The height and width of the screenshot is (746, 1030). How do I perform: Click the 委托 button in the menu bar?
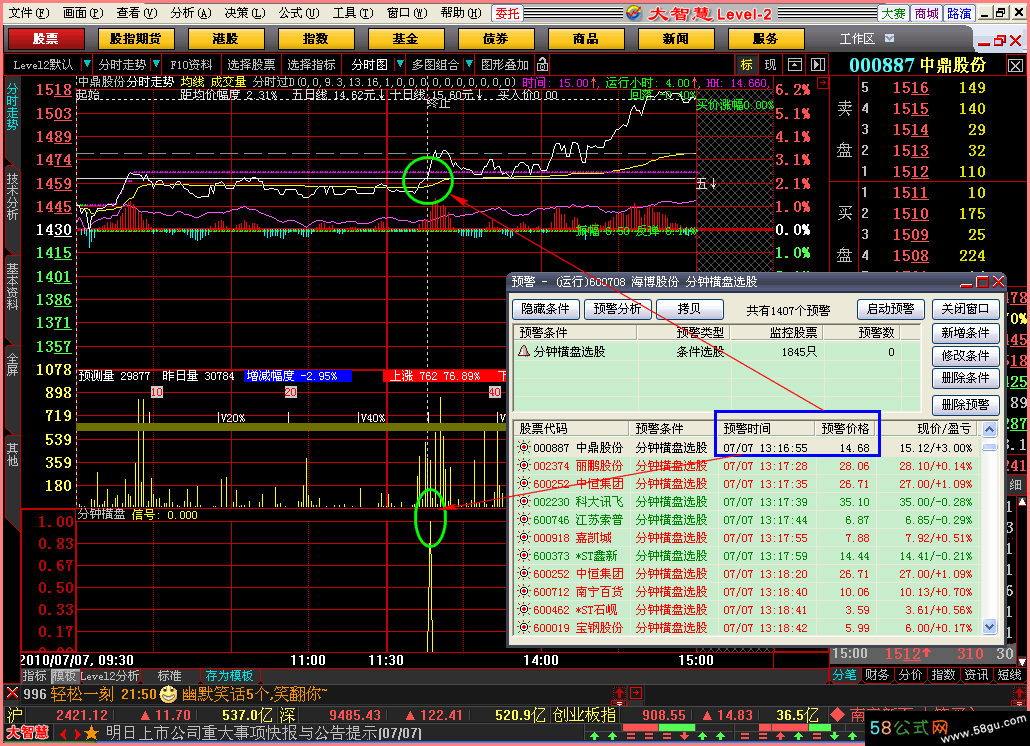point(507,13)
